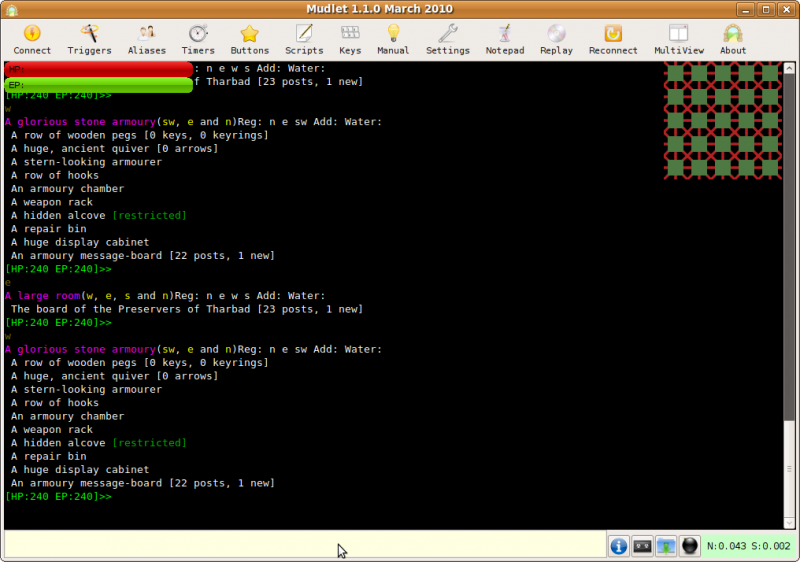Click the green download log icon
This screenshot has height=562, width=800.
[x=666, y=546]
